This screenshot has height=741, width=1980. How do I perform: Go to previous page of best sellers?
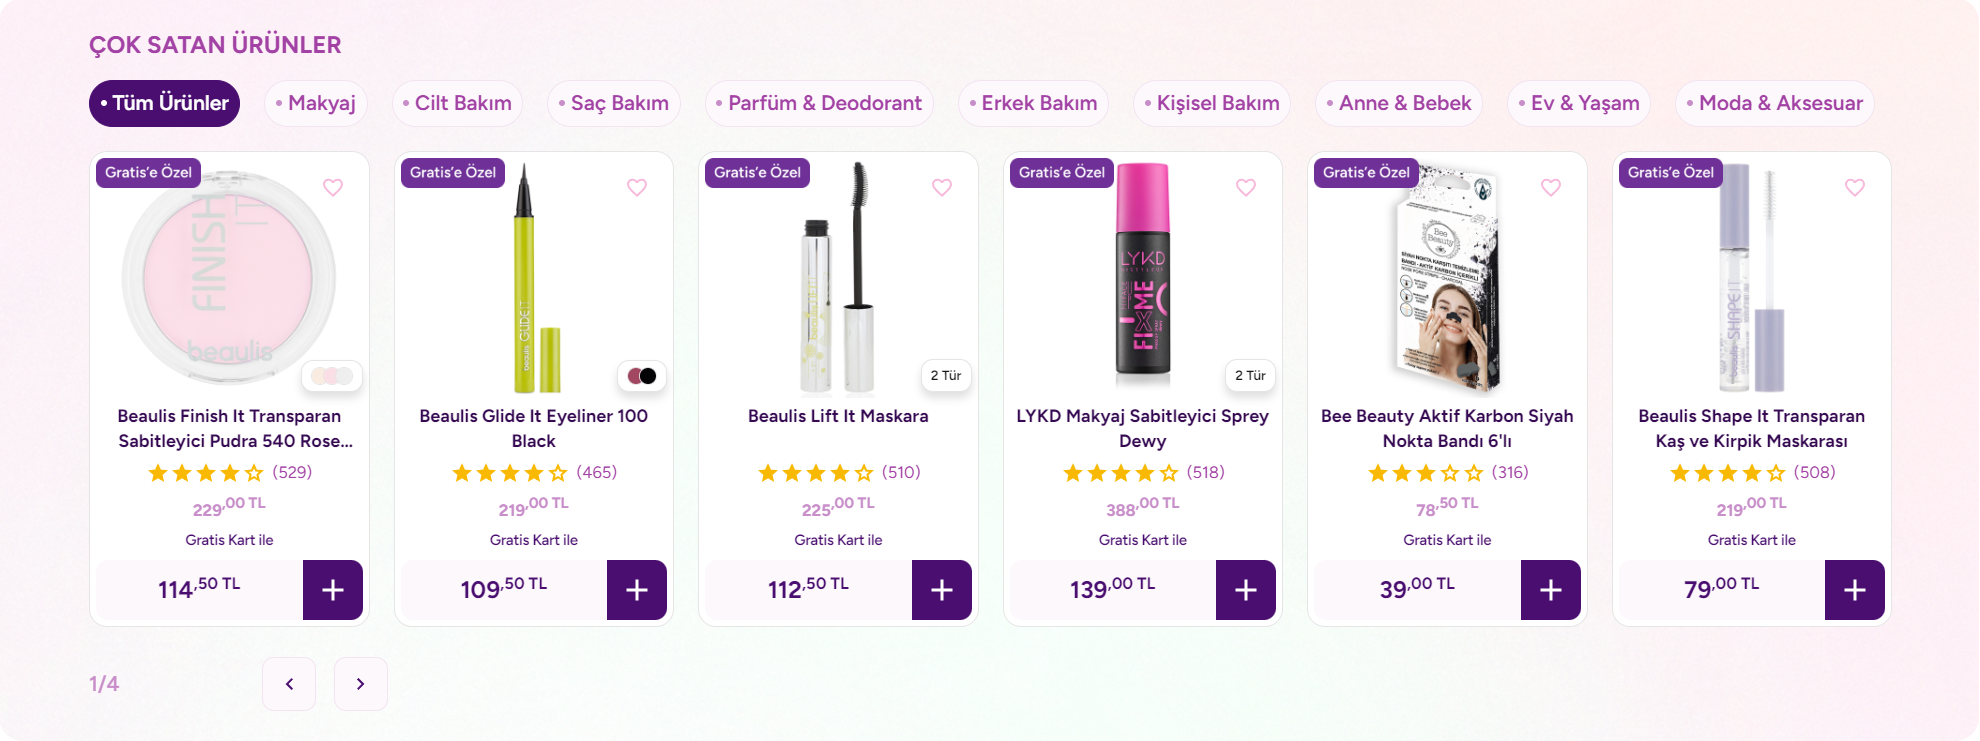click(289, 684)
